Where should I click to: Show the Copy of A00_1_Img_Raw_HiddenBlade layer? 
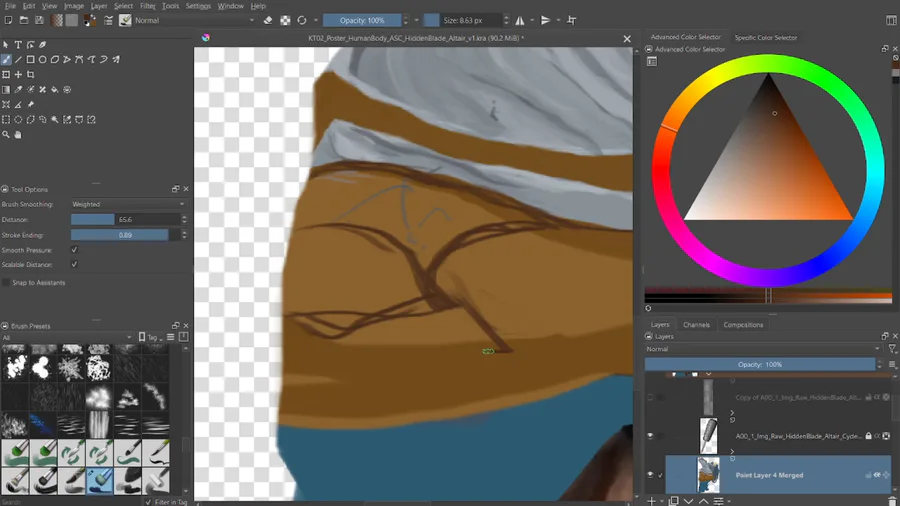point(650,397)
